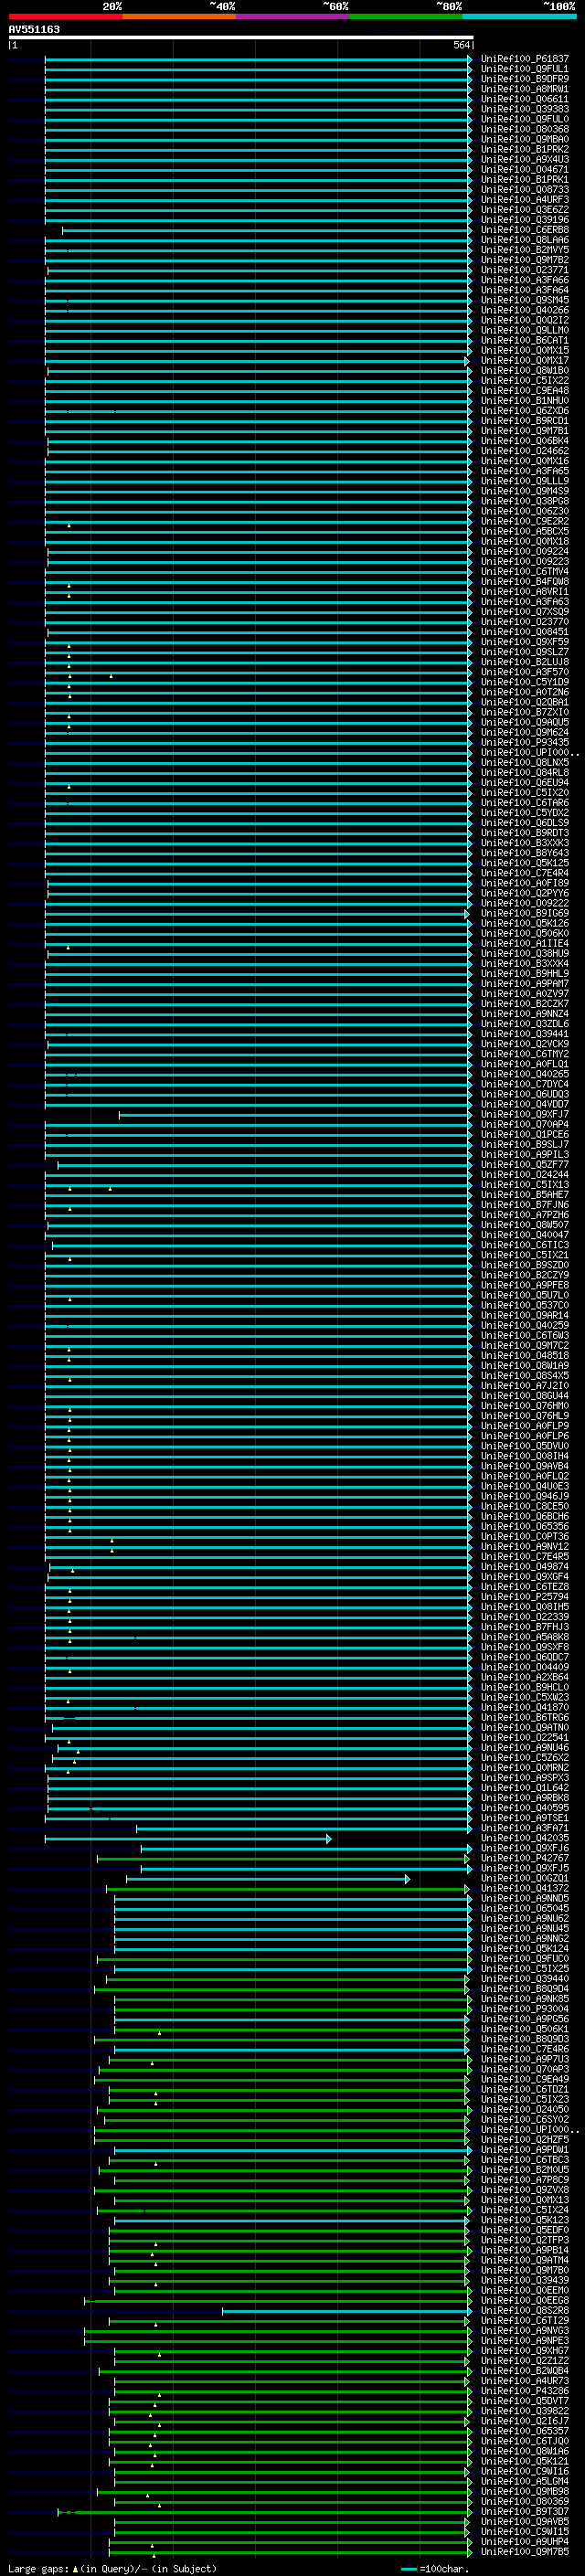Viewport: 585px width, 2576px height.
Task: Open hit UniRef100_Q8S2R8
Action: (525, 2310)
